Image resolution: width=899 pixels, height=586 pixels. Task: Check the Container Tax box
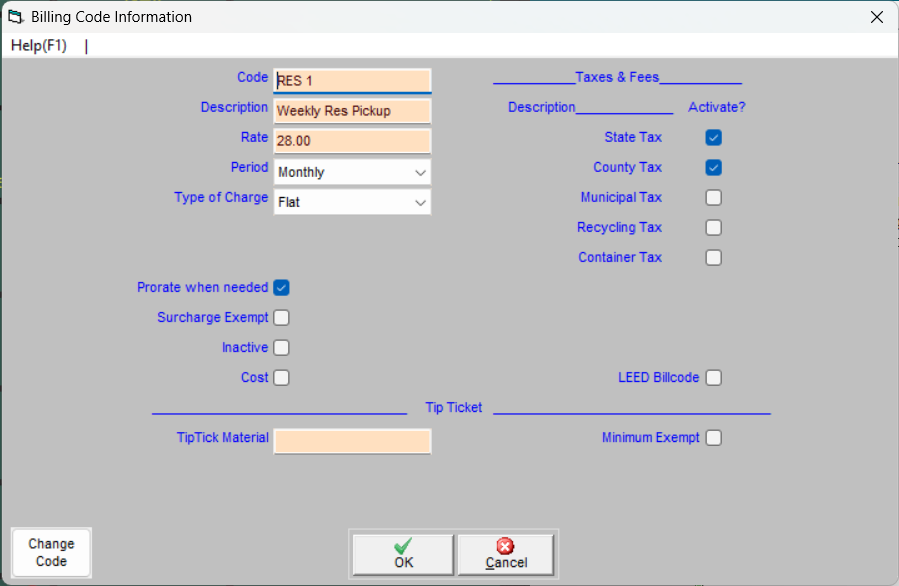713,257
